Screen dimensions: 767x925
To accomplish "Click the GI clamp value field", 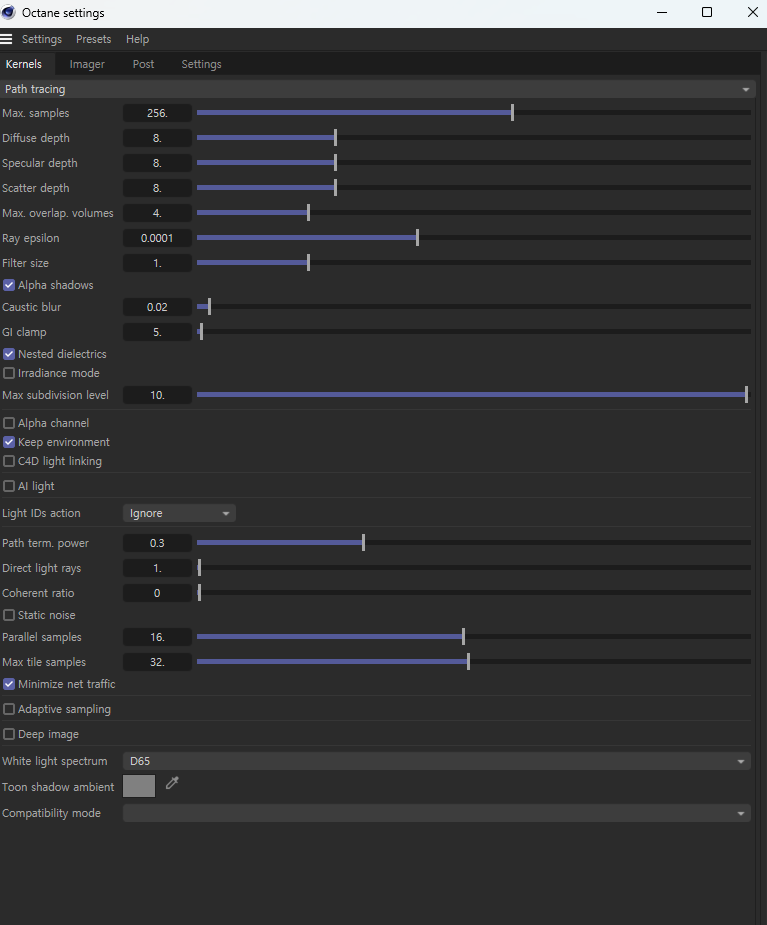I will pos(157,332).
